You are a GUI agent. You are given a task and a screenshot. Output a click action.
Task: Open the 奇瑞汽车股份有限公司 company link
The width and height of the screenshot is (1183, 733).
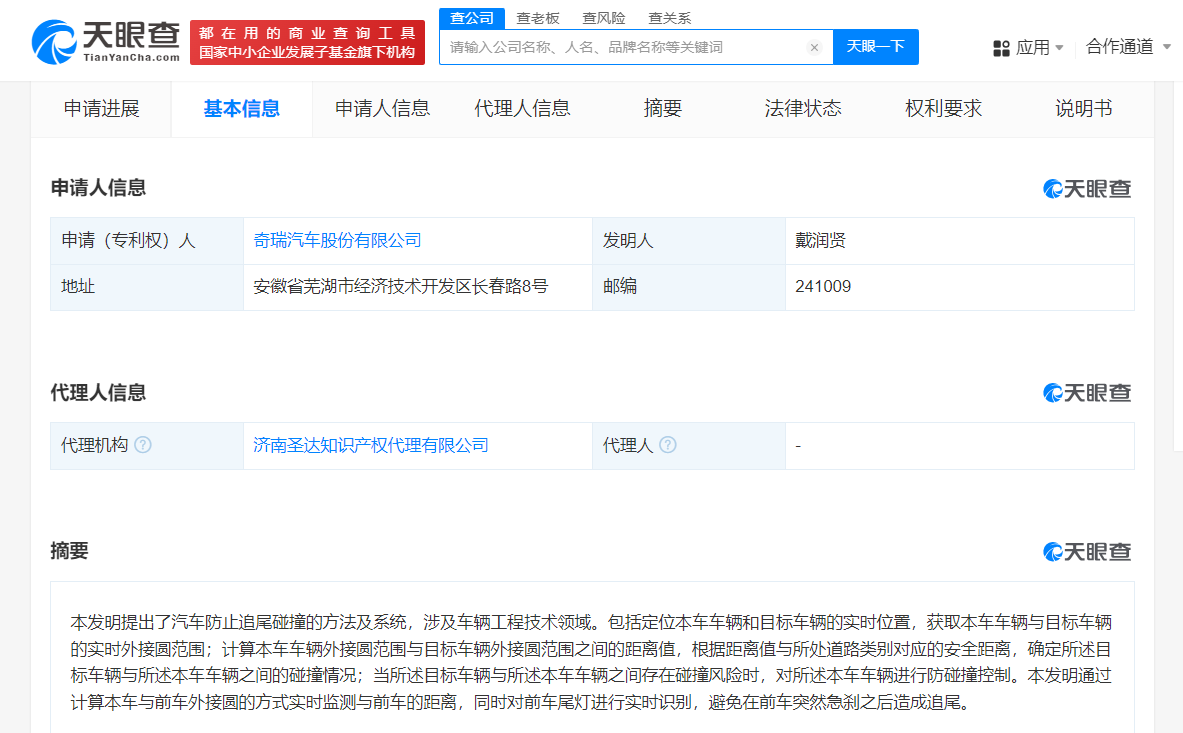(337, 241)
